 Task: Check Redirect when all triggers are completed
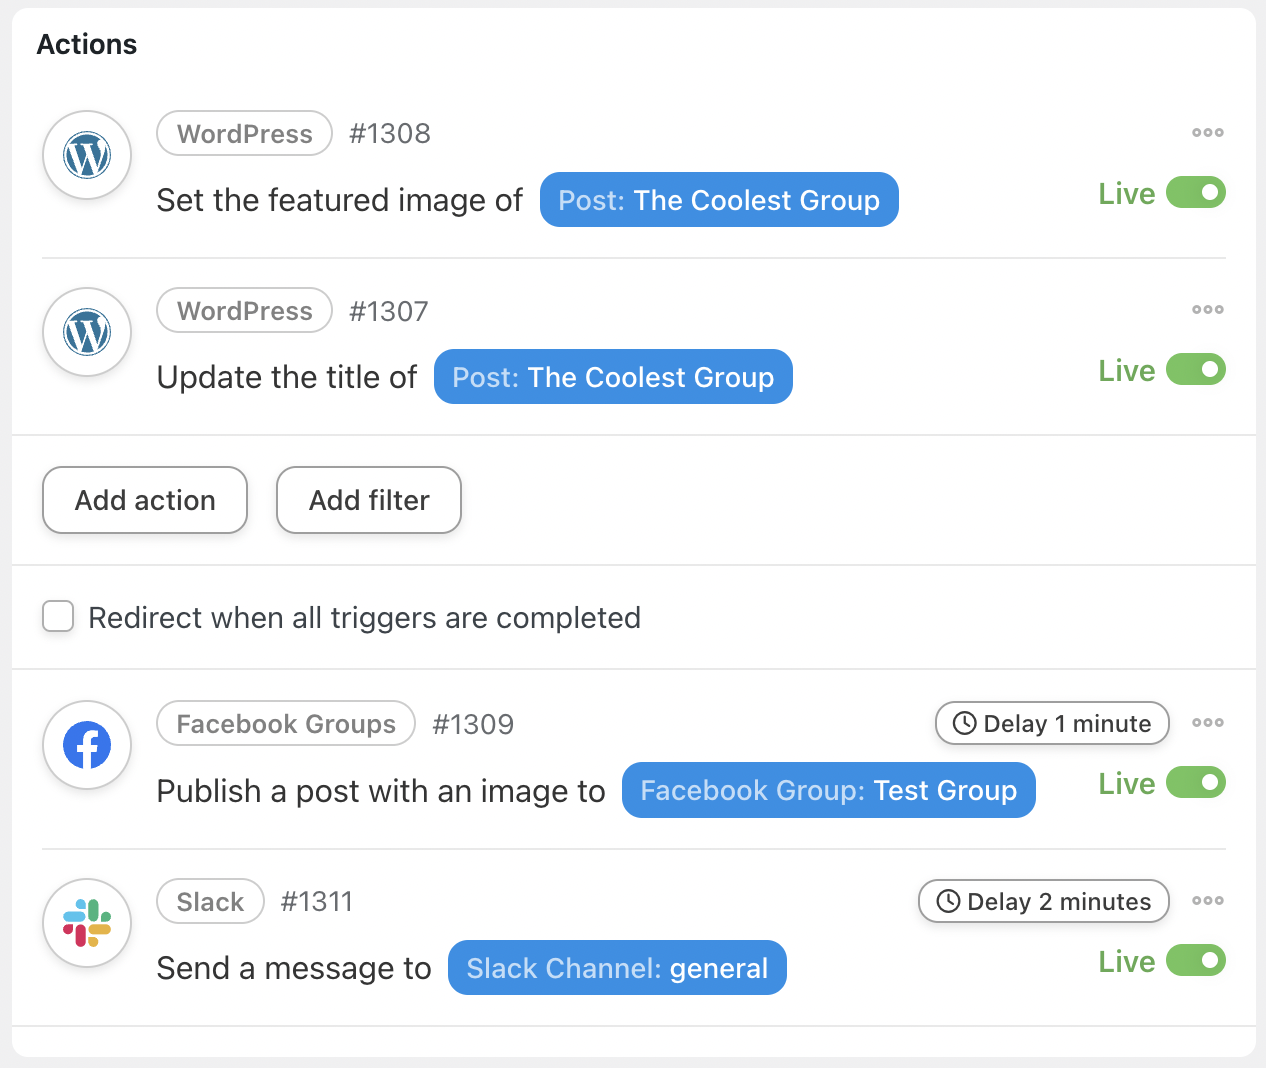(x=58, y=616)
